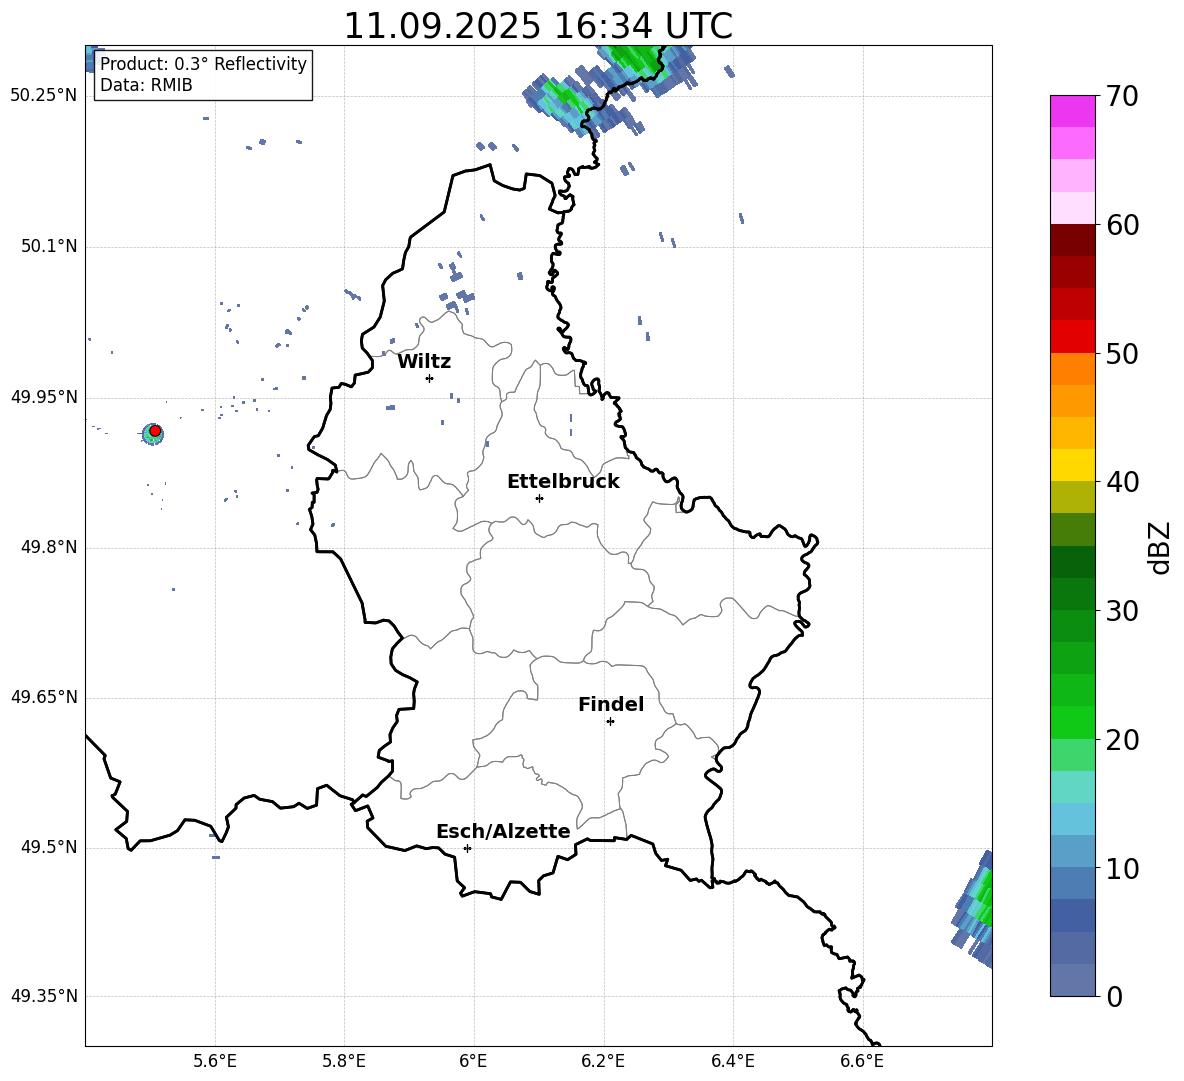
Task: Click the Wiltz label
Action: coord(424,362)
